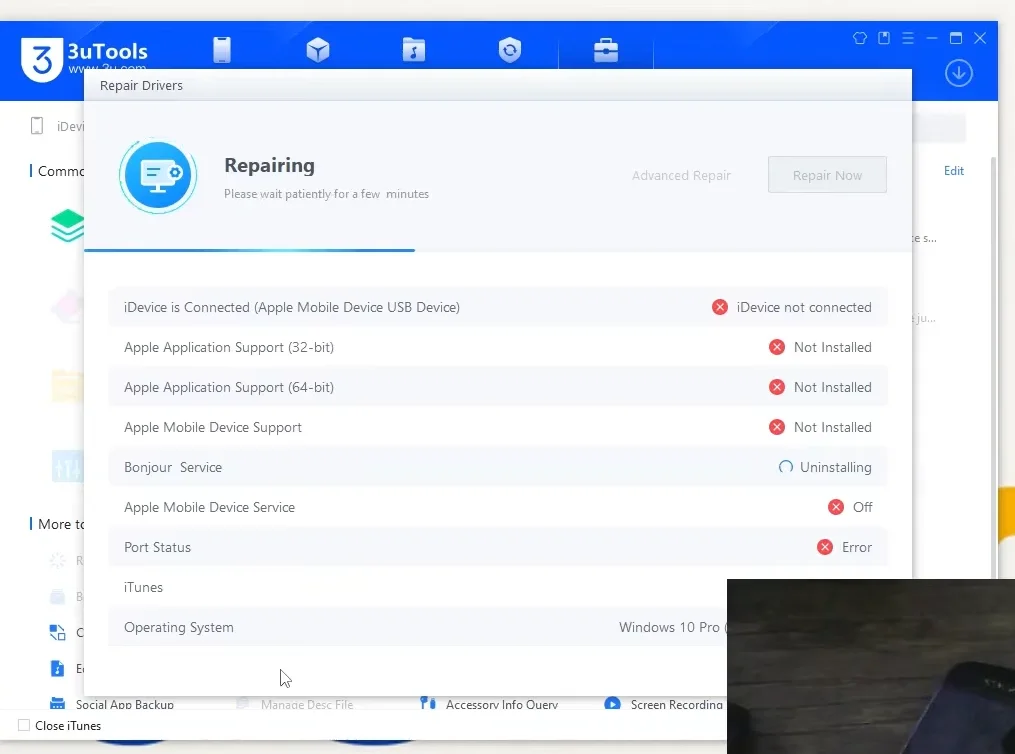The width and height of the screenshot is (1015, 754).
Task: Click the Windows 10 Pro value
Action: pyautogui.click(x=673, y=628)
